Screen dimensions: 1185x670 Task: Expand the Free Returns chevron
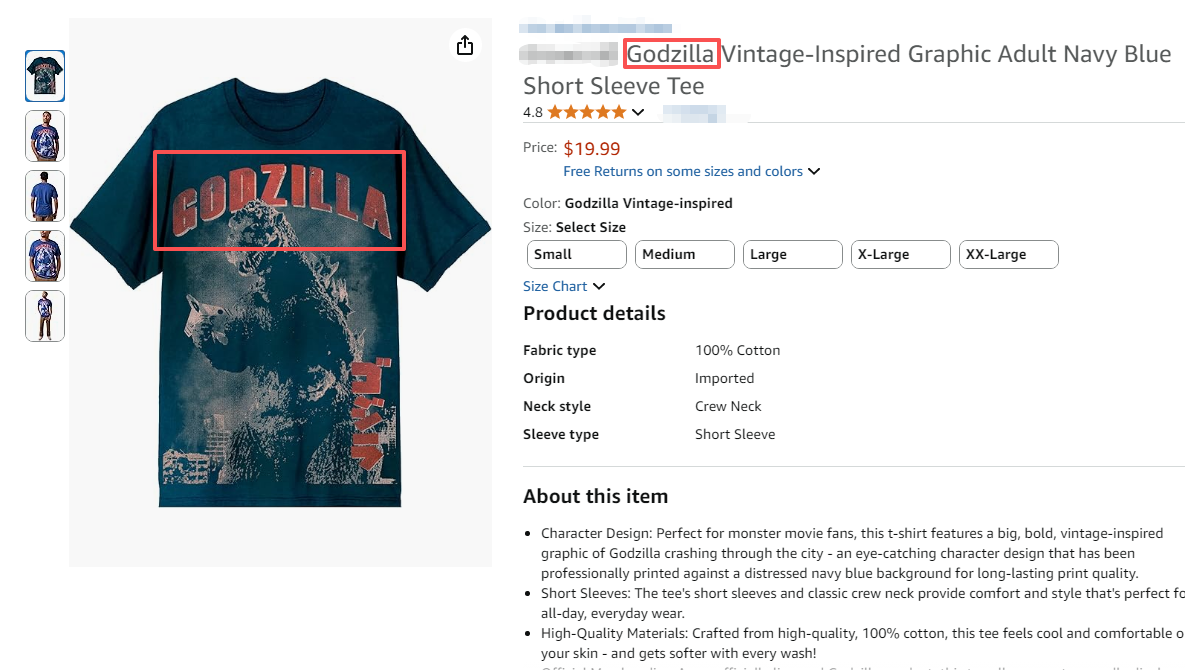point(814,172)
